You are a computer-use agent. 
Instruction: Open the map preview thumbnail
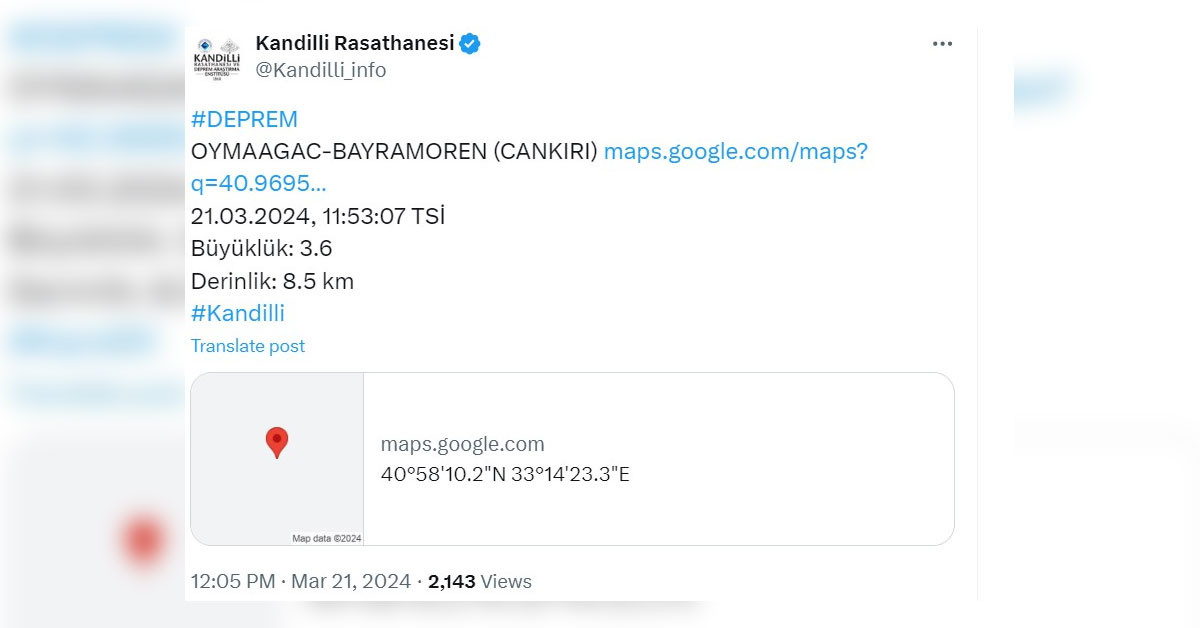click(277, 459)
